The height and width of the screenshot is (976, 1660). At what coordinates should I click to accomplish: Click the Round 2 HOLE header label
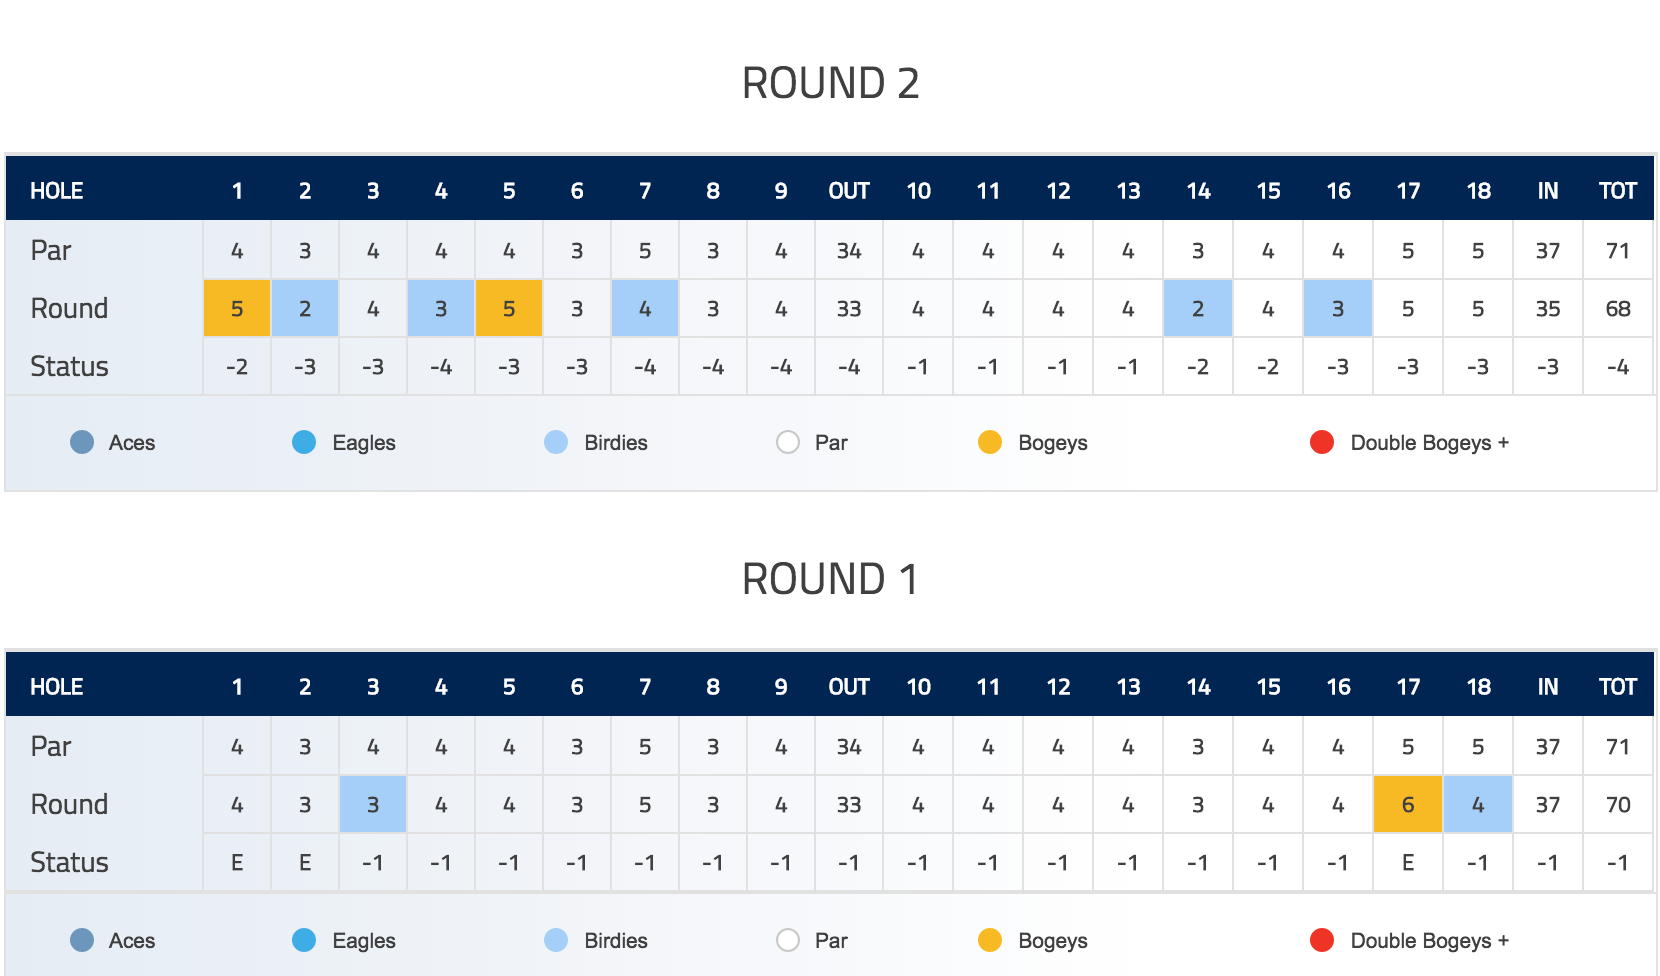tap(57, 191)
